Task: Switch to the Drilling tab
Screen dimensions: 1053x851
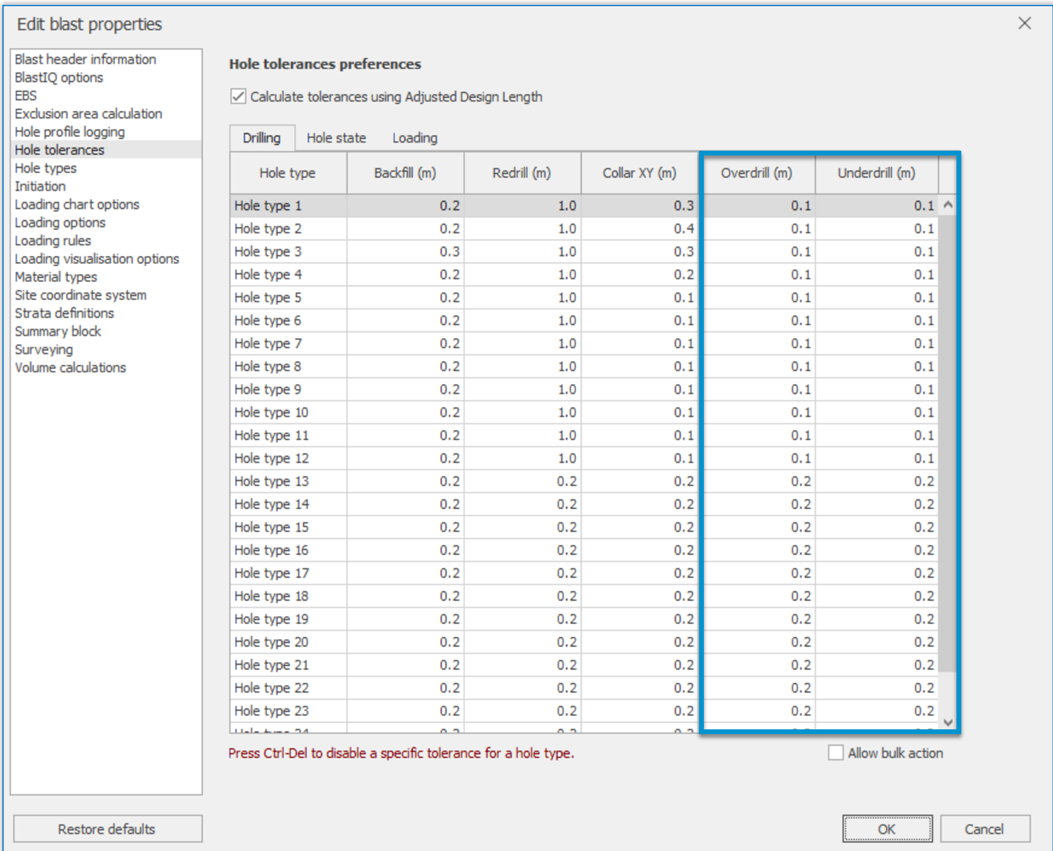Action: click(x=262, y=138)
